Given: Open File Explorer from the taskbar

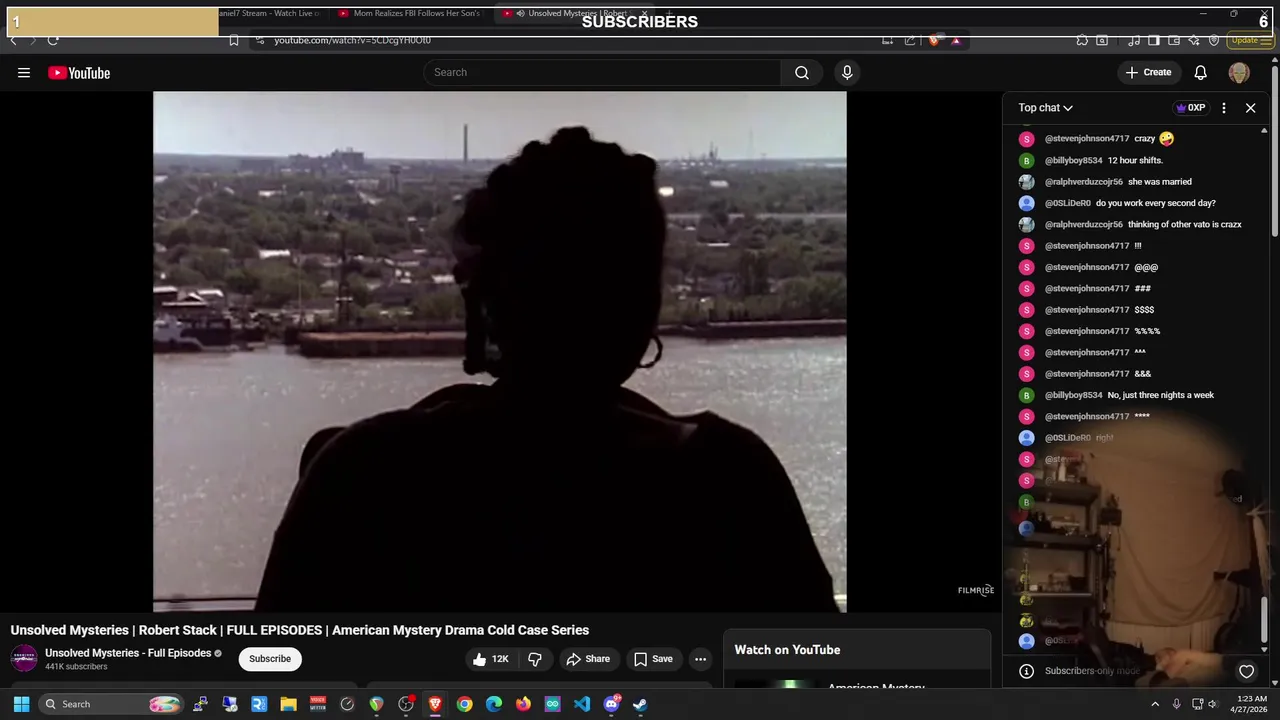Looking at the screenshot, I should click(x=288, y=704).
